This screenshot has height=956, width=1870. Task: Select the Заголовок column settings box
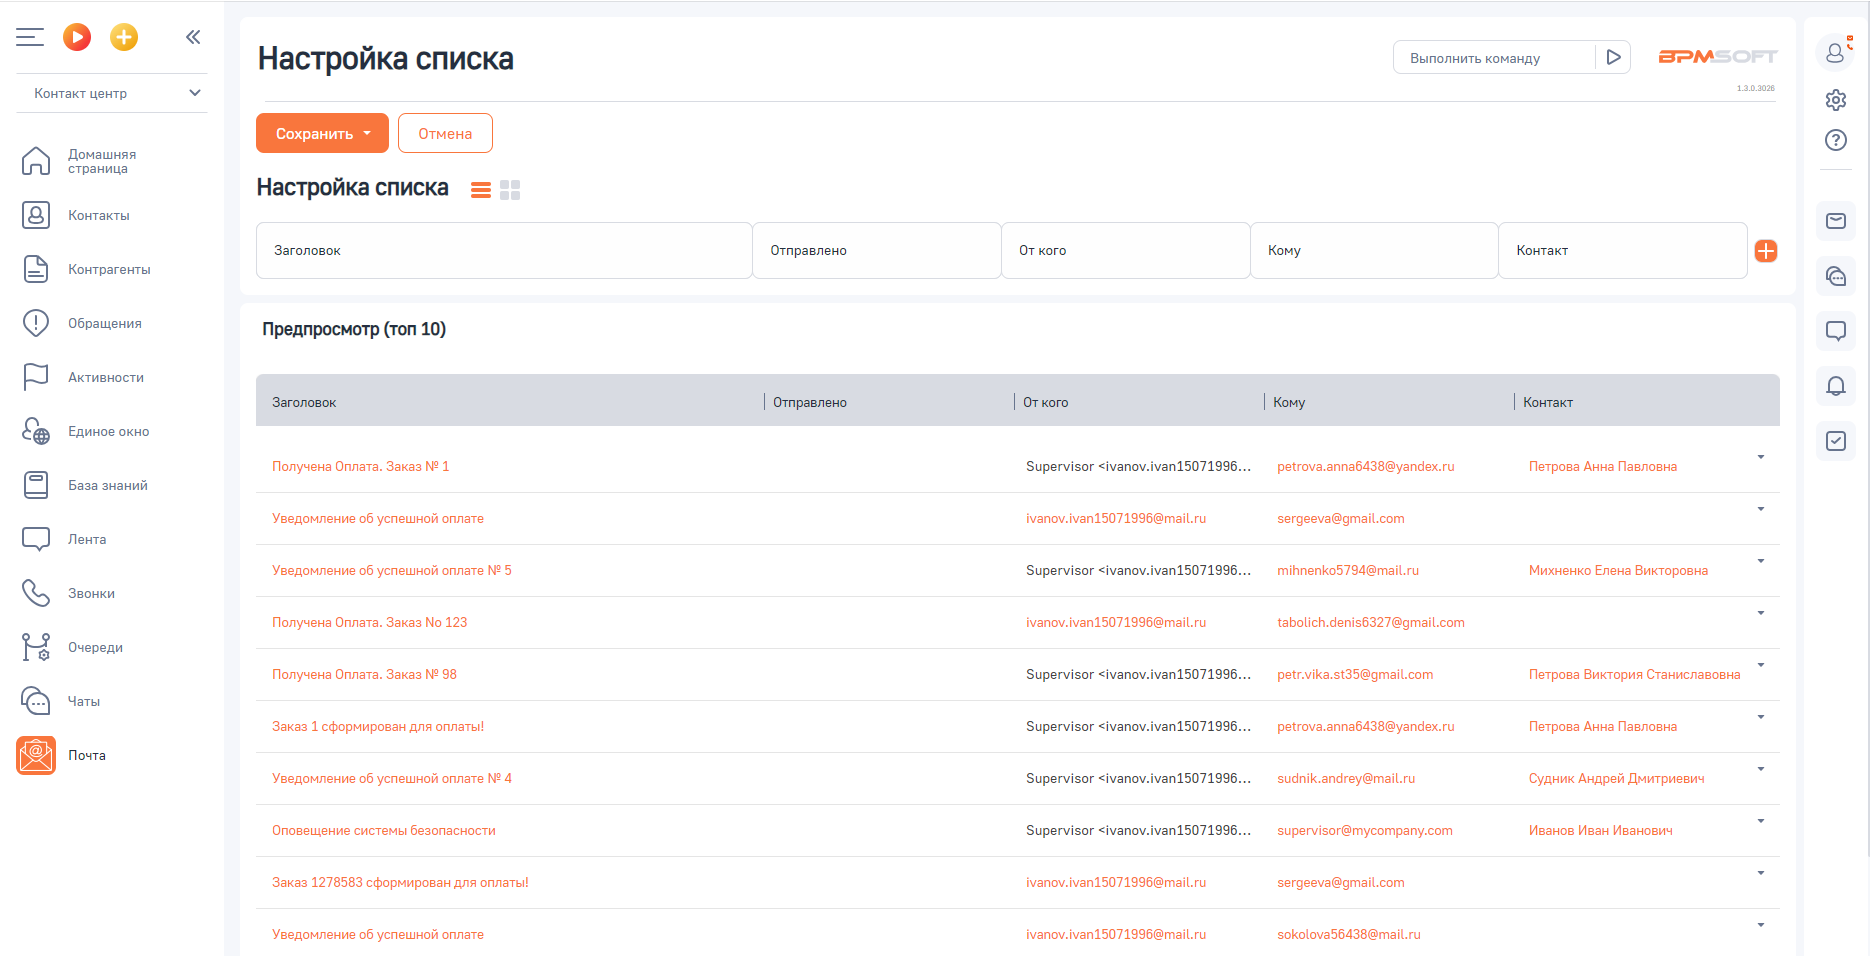[504, 251]
